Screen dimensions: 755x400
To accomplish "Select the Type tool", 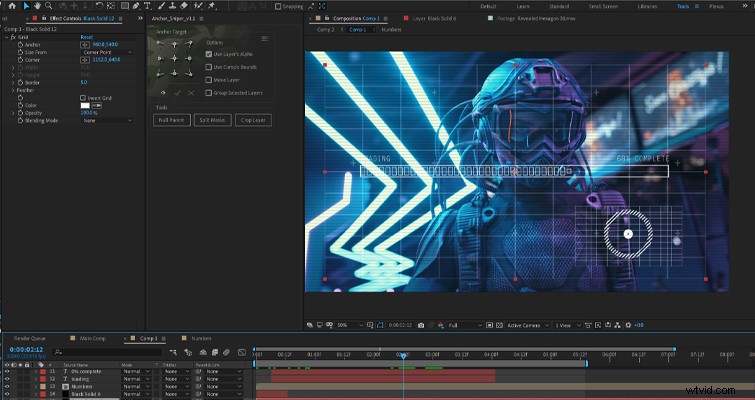I will tap(147, 6).
